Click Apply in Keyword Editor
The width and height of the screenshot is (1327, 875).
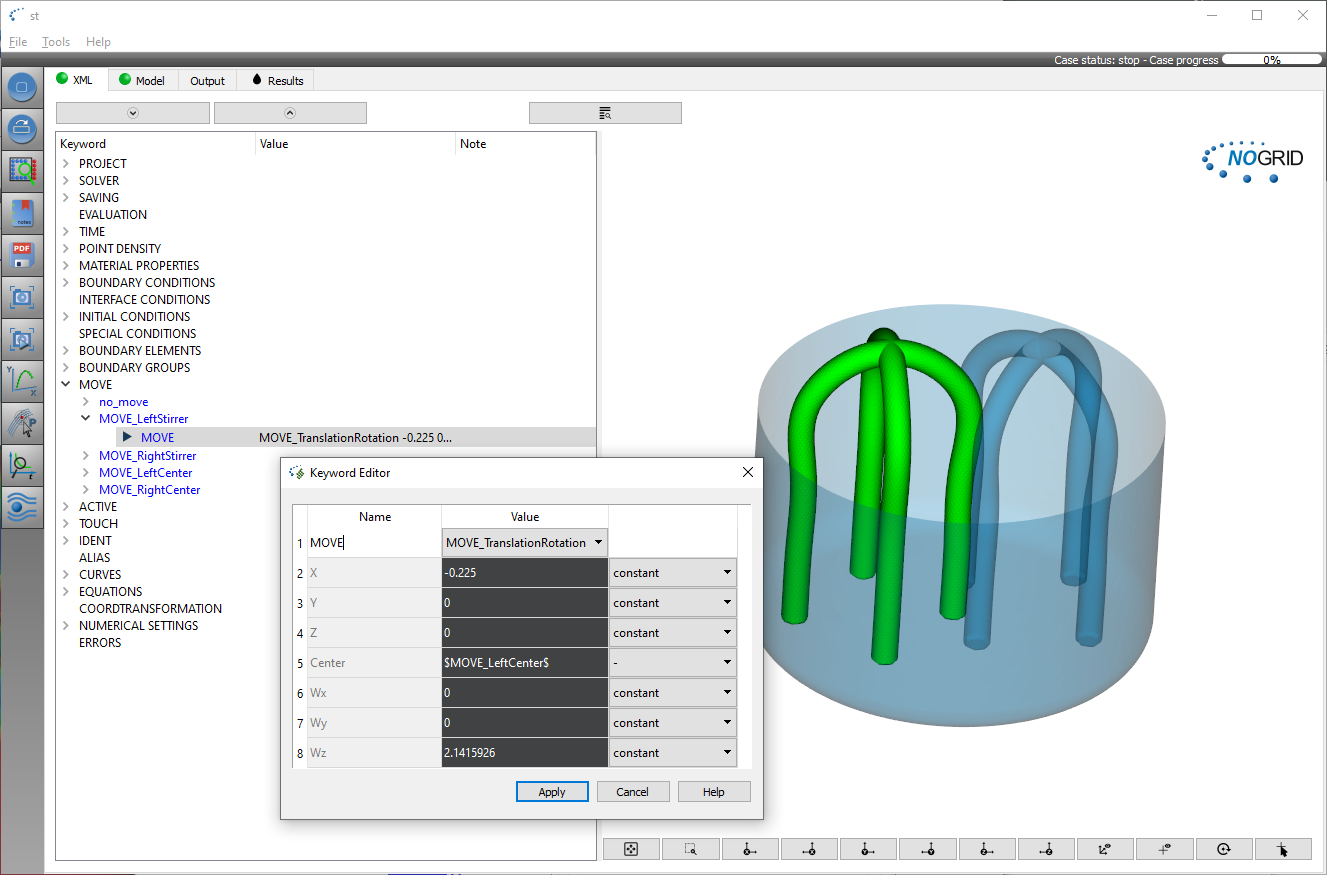[552, 791]
